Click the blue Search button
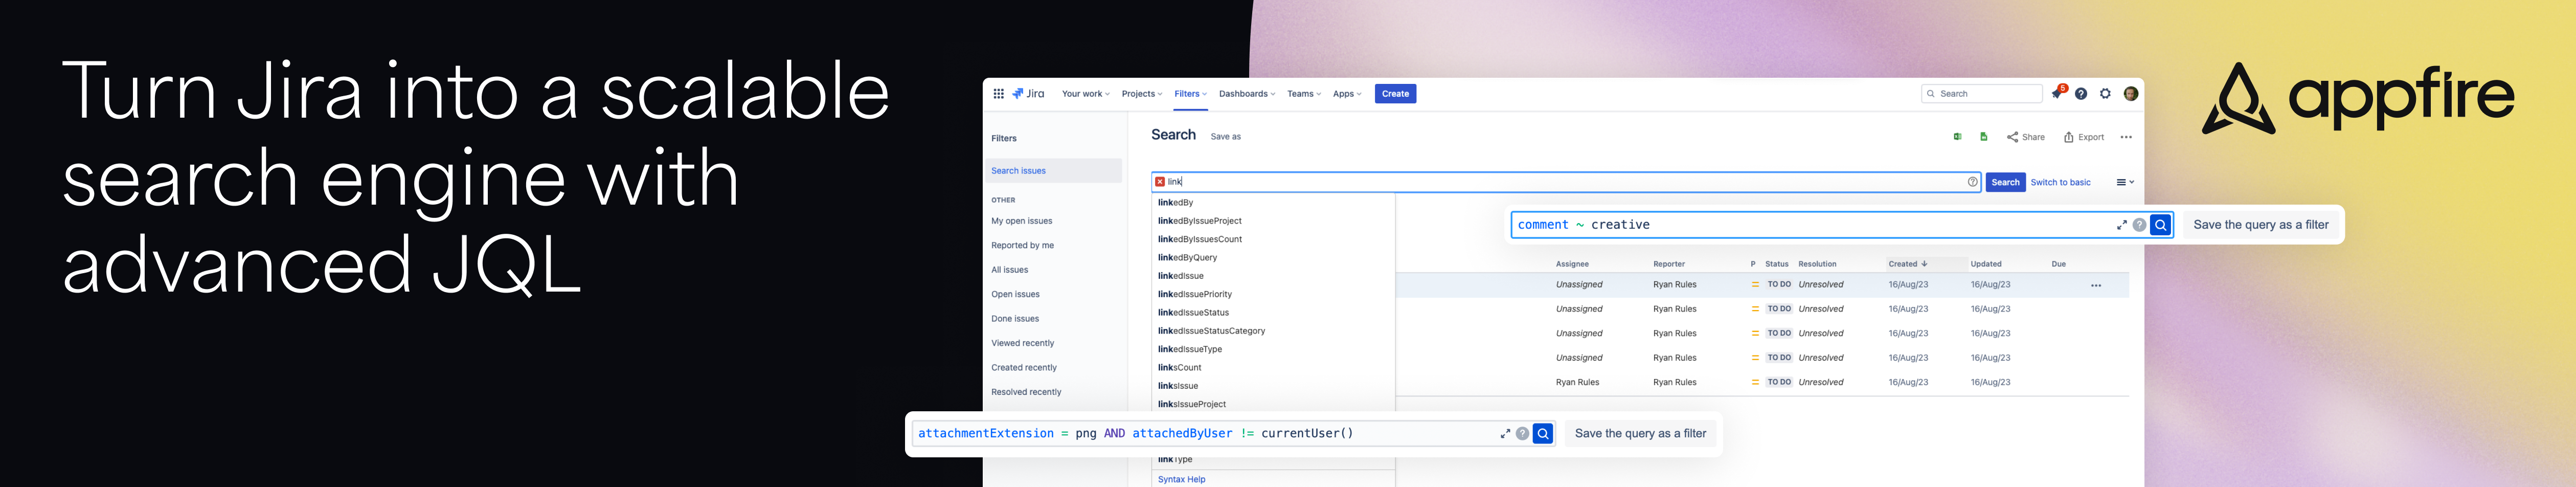This screenshot has width=2576, height=487. pos(2005,182)
